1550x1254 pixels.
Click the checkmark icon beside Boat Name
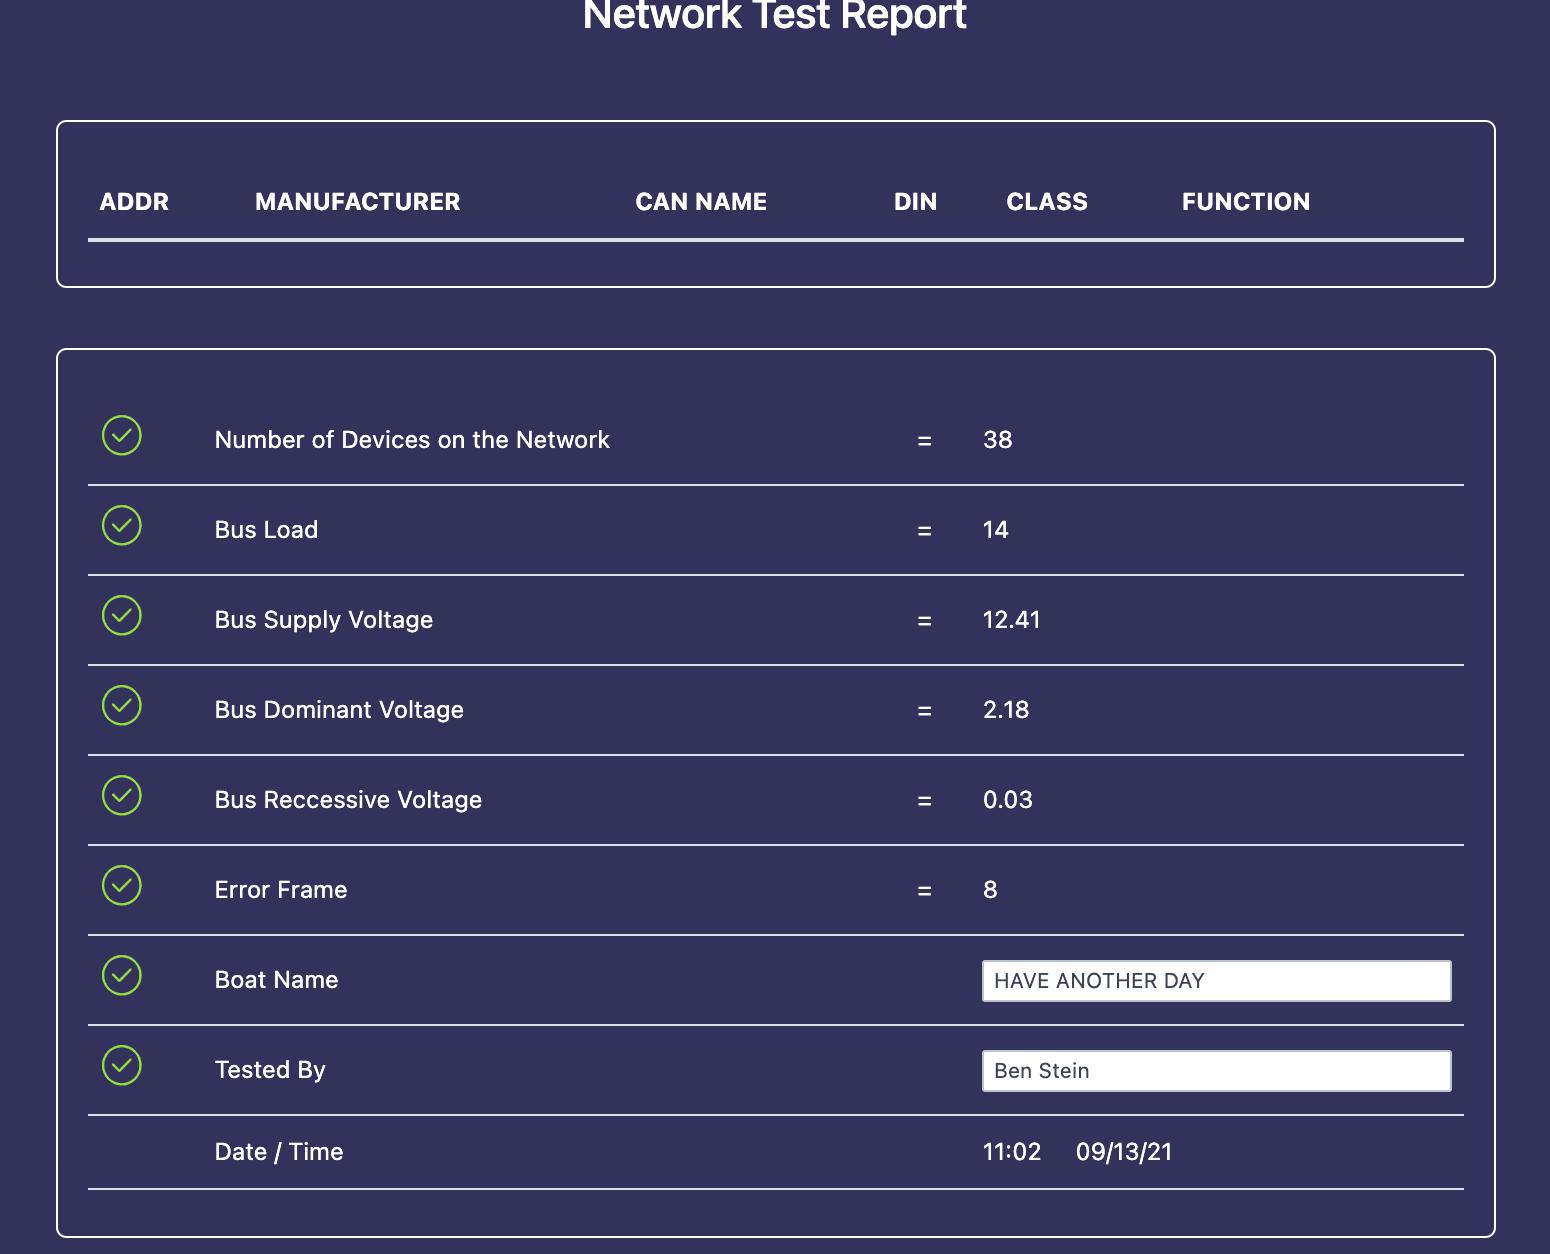point(122,975)
